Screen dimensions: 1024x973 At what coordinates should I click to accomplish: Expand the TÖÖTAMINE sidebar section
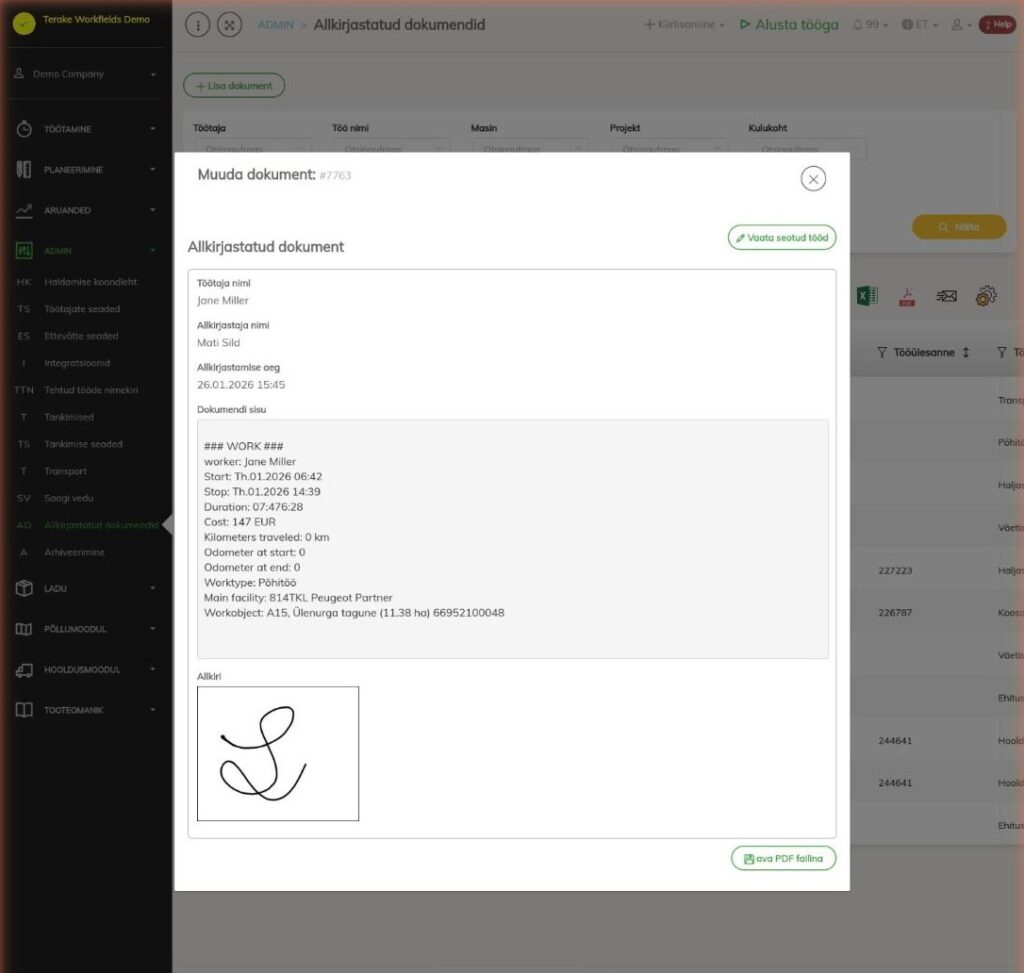click(86, 129)
